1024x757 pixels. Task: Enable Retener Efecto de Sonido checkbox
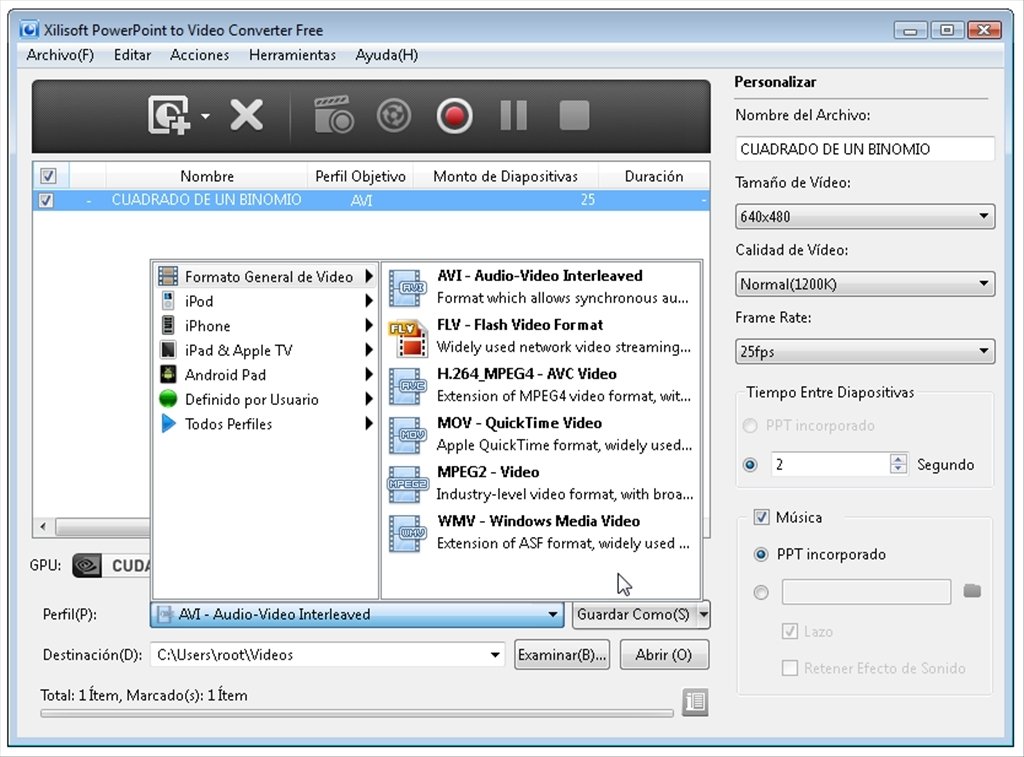790,668
